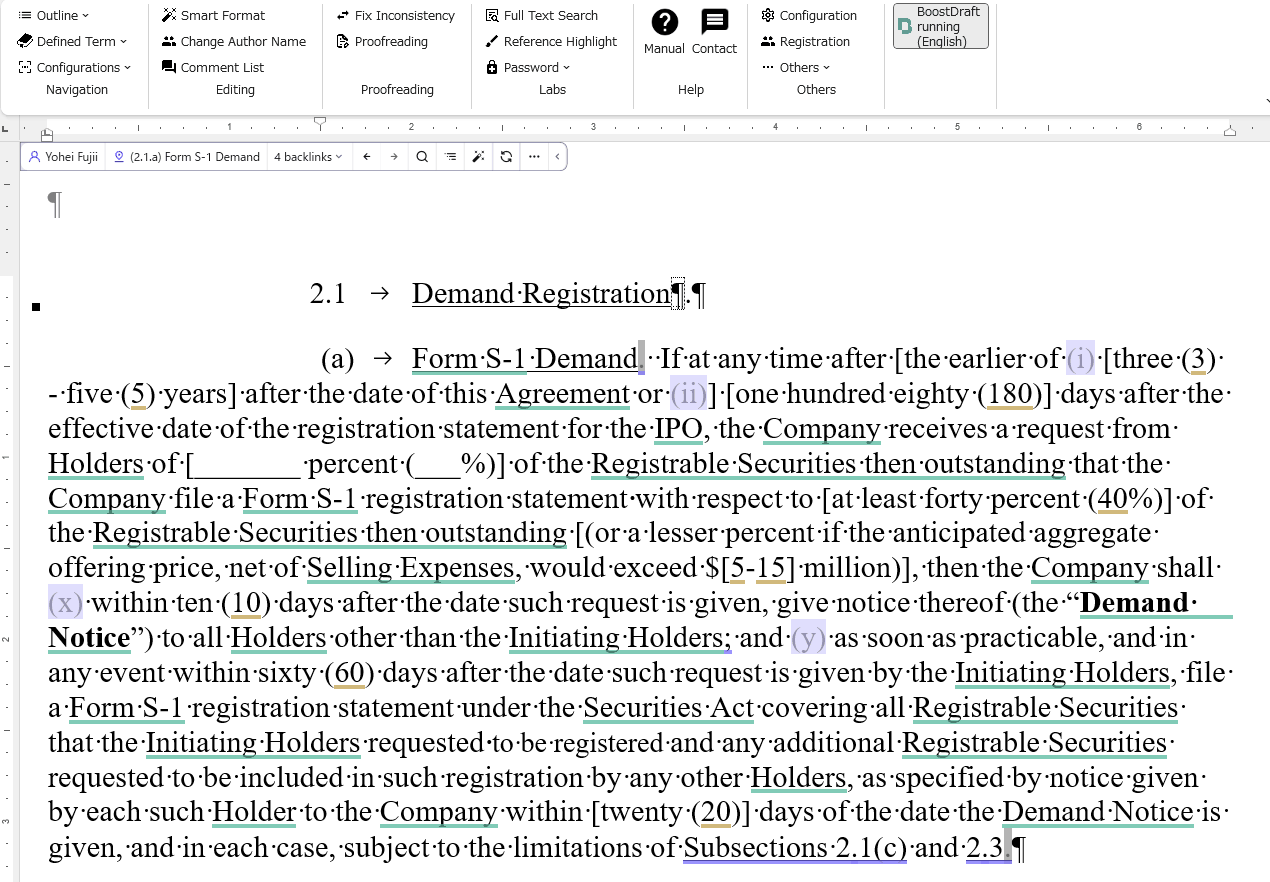
Task: Click the refresh icon in the document toolbar
Action: coord(506,156)
